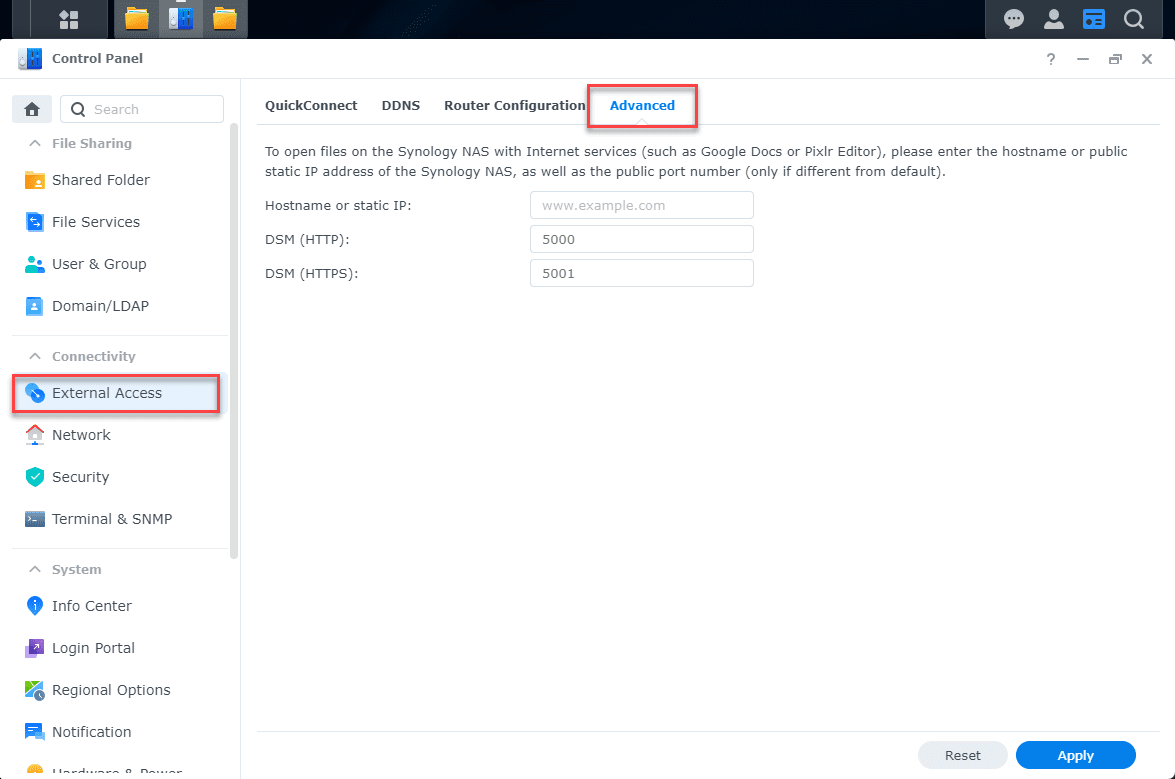Screen dimensions: 1175x779
Task: Minimize the Control Panel window
Action: coord(1083,59)
